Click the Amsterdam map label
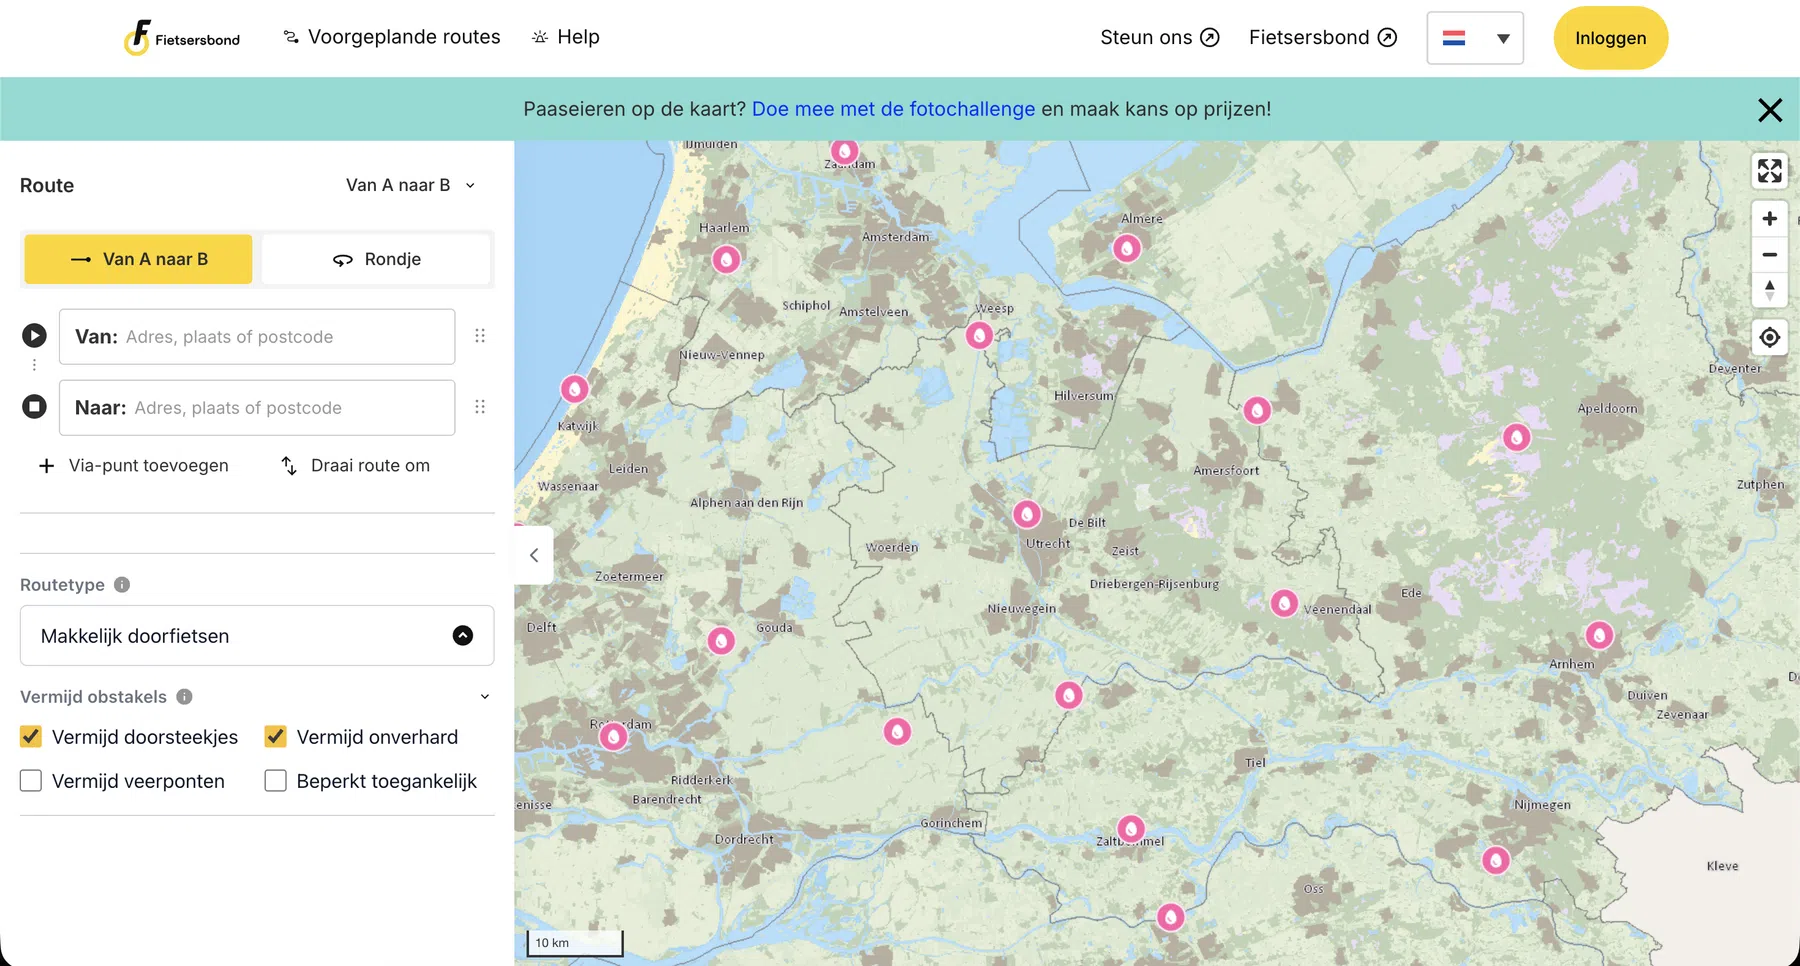Image resolution: width=1800 pixels, height=966 pixels. 895,237
